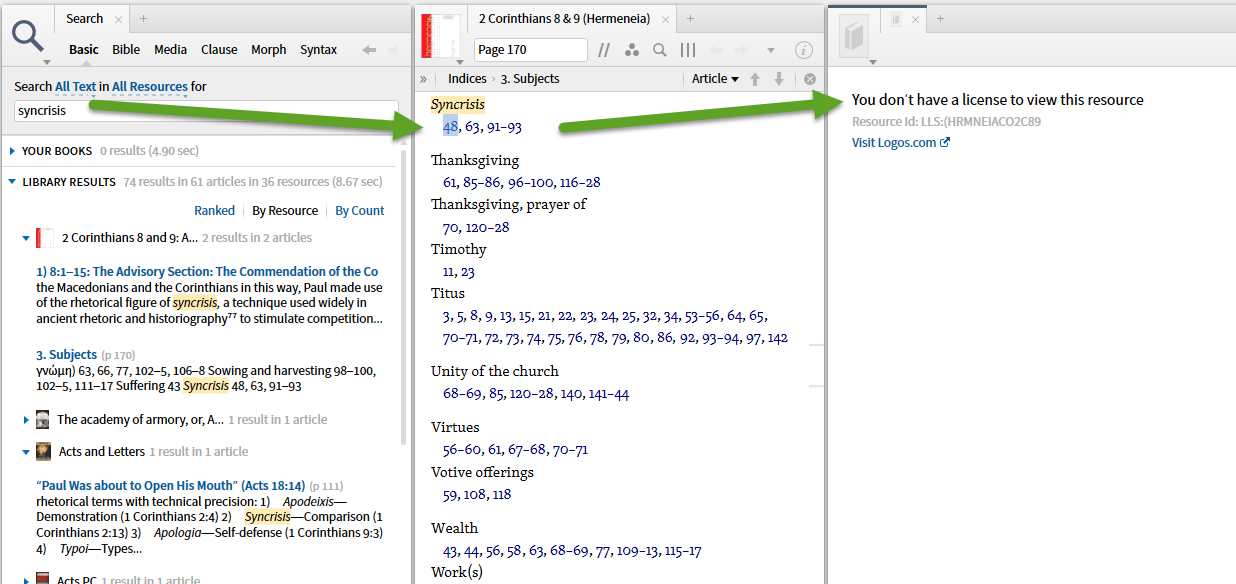This screenshot has height=584, width=1236.
Task: Click the visual filters dots icon
Action: point(632,50)
